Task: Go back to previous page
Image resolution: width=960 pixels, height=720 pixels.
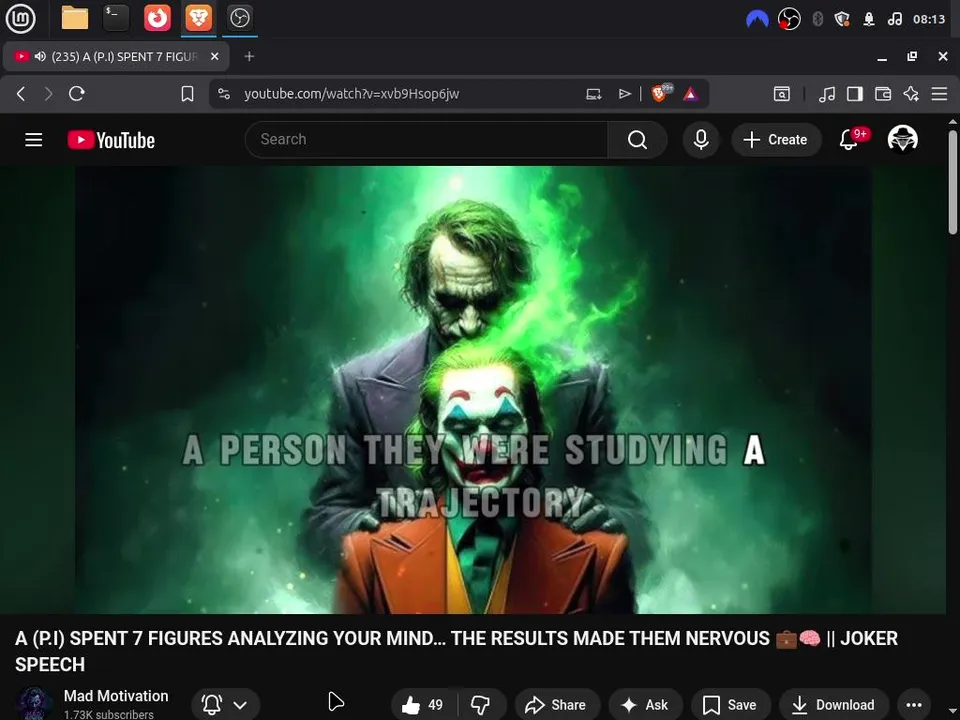Action: [21, 94]
